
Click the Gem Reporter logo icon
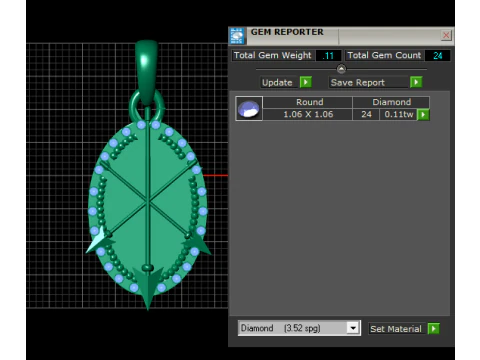(237, 36)
